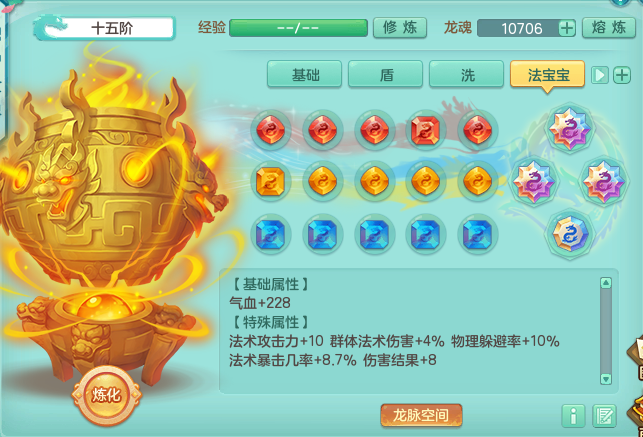Select the first blue gem slot

coord(270,234)
